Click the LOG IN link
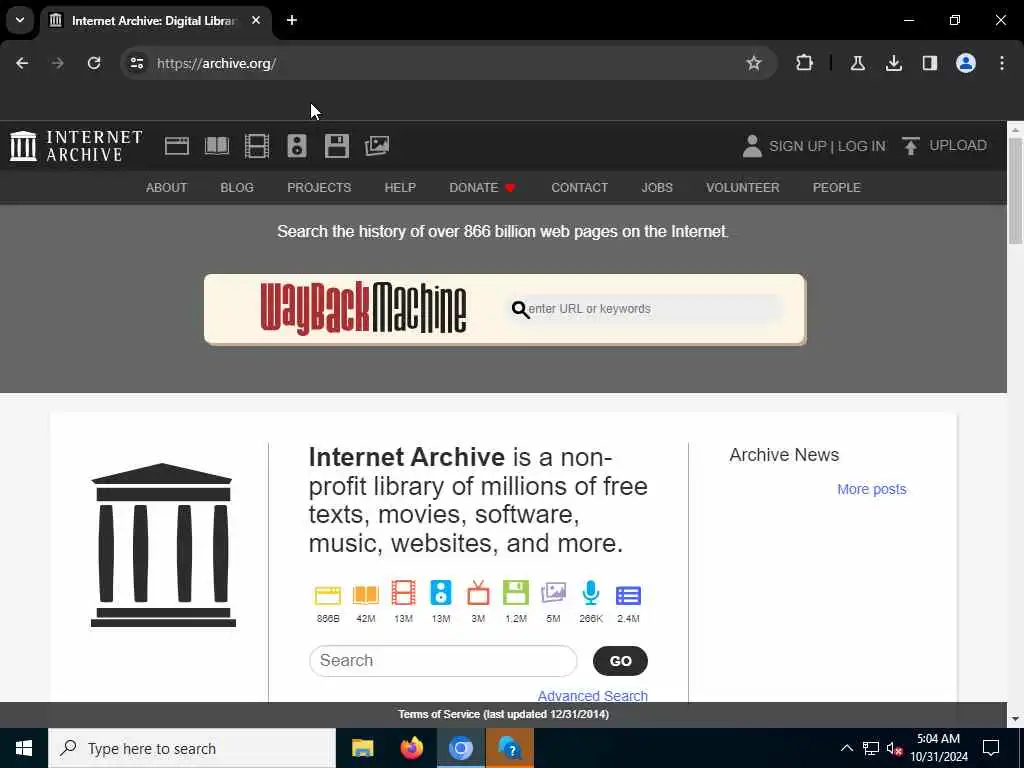This screenshot has height=768, width=1024. (861, 146)
